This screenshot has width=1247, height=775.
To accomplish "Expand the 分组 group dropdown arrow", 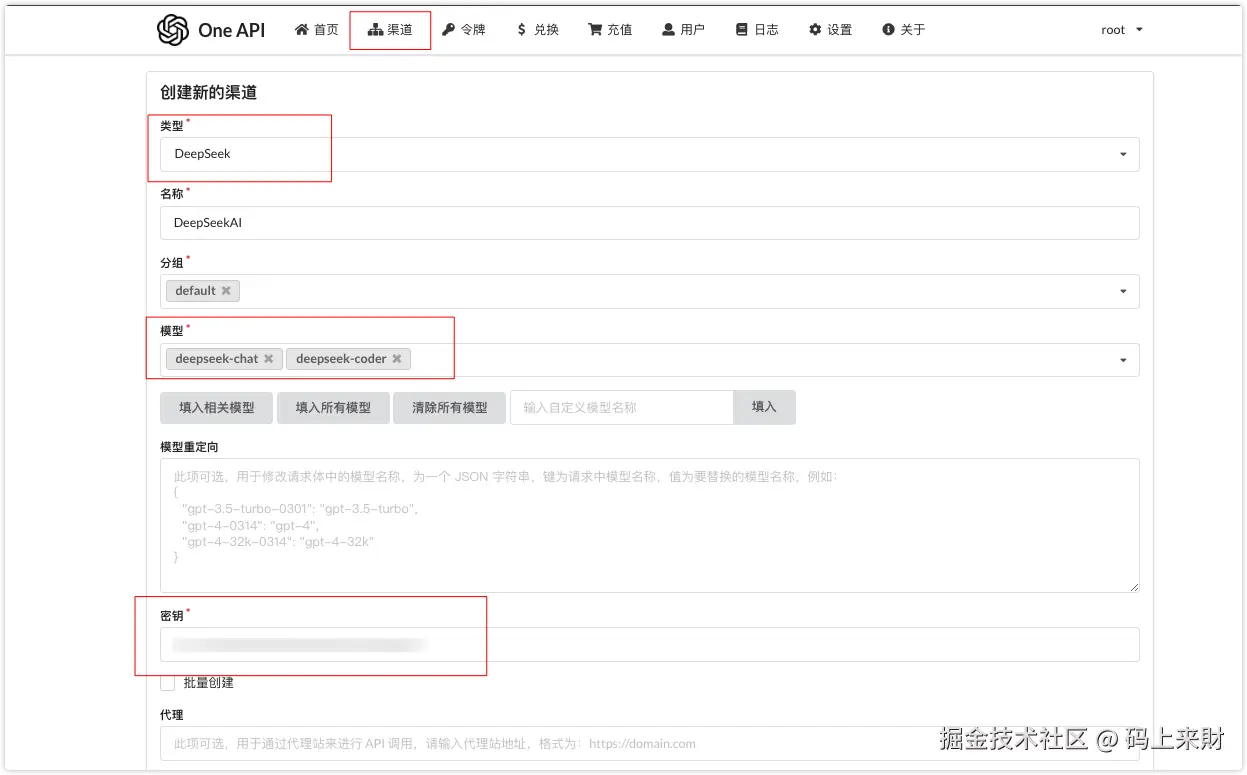I will point(1123,291).
